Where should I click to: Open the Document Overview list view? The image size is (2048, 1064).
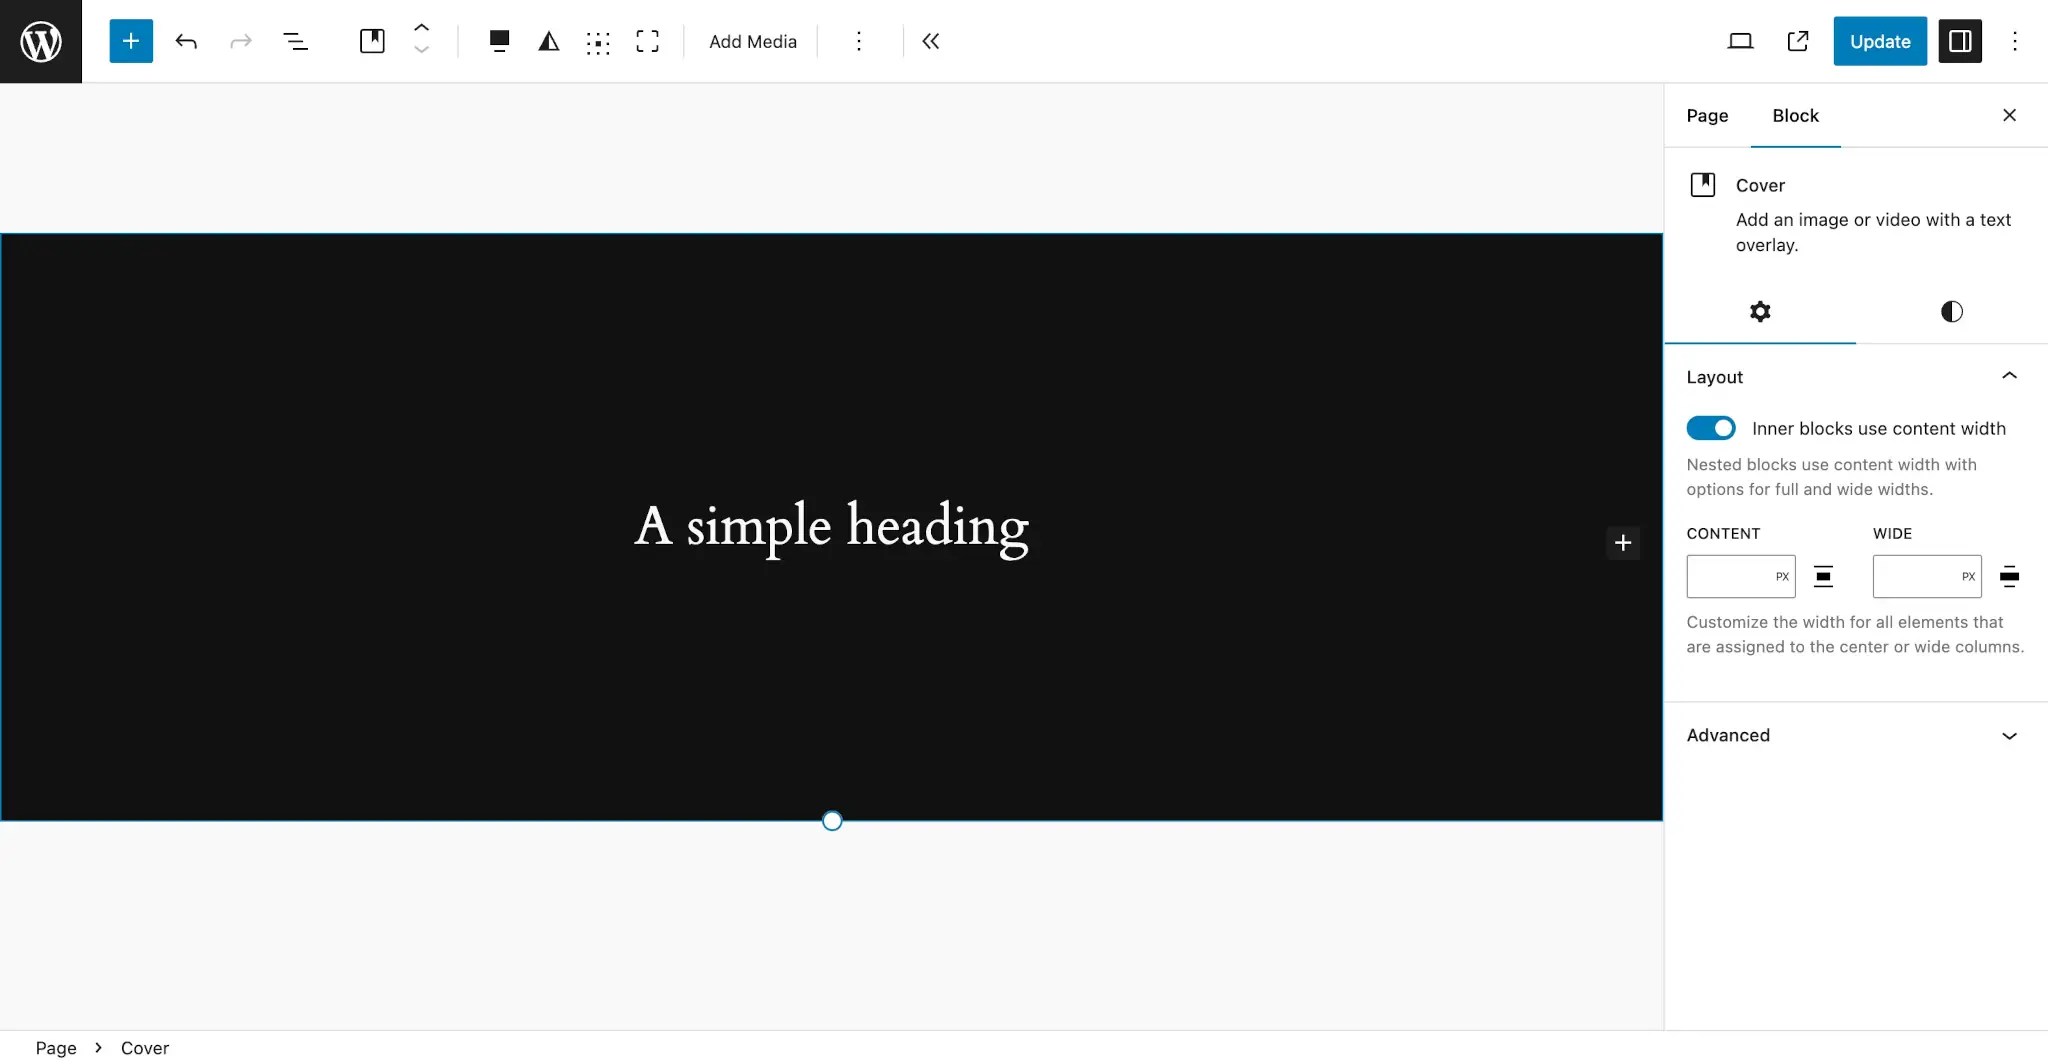pyautogui.click(x=296, y=41)
